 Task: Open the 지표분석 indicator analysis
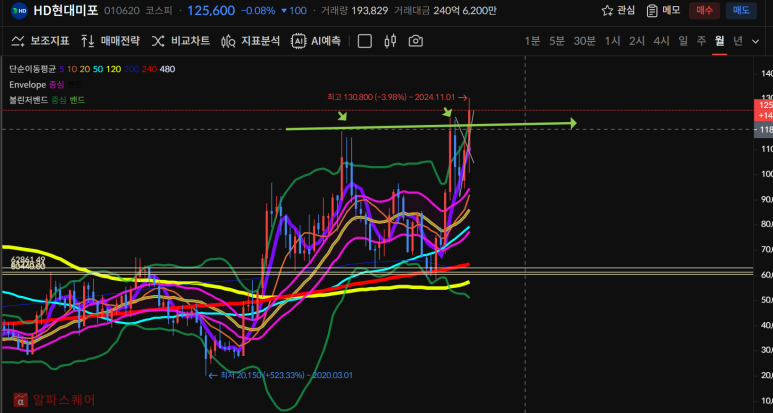250,41
